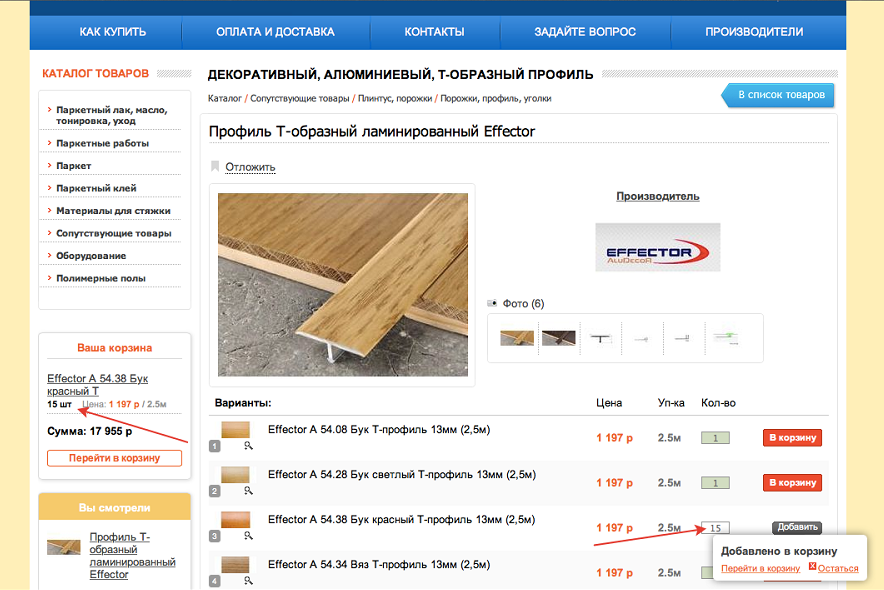Click viewed product thumbnail under Вы смотрели

[x=64, y=547]
